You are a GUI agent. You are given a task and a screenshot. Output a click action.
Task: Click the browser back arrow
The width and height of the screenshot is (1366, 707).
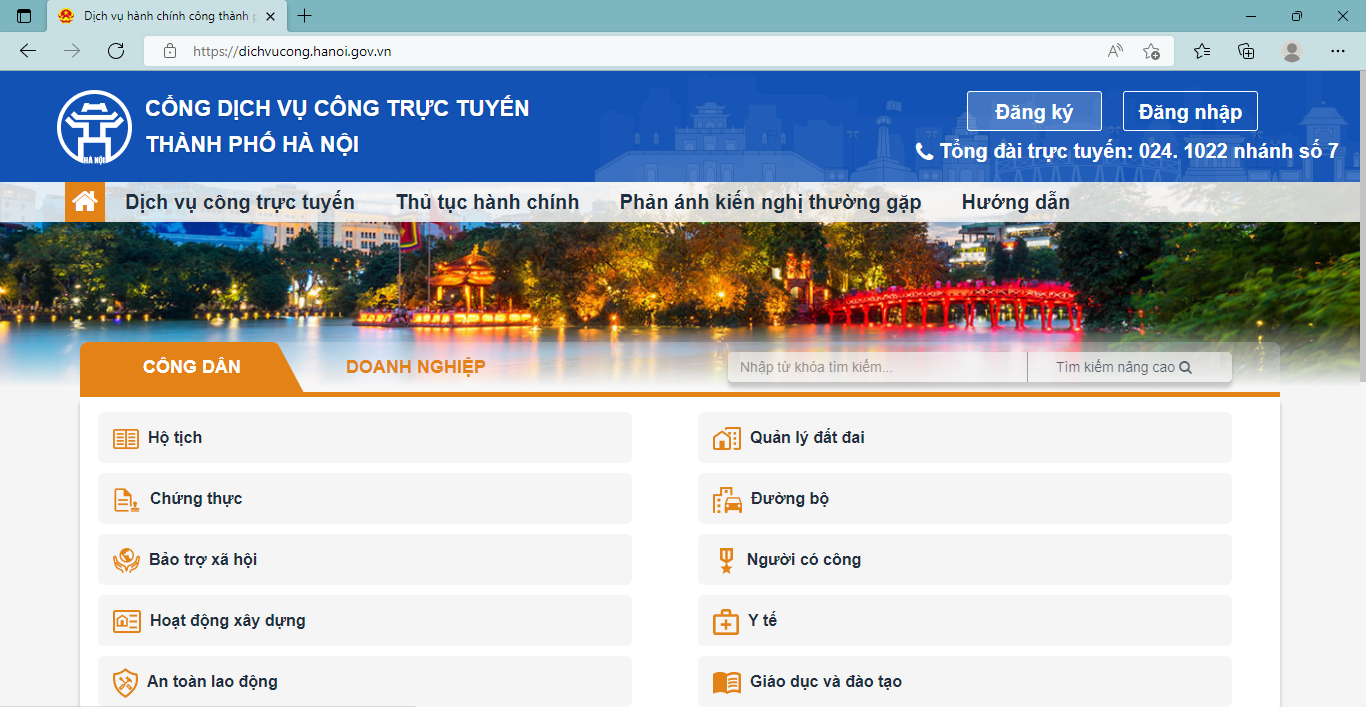(x=28, y=51)
